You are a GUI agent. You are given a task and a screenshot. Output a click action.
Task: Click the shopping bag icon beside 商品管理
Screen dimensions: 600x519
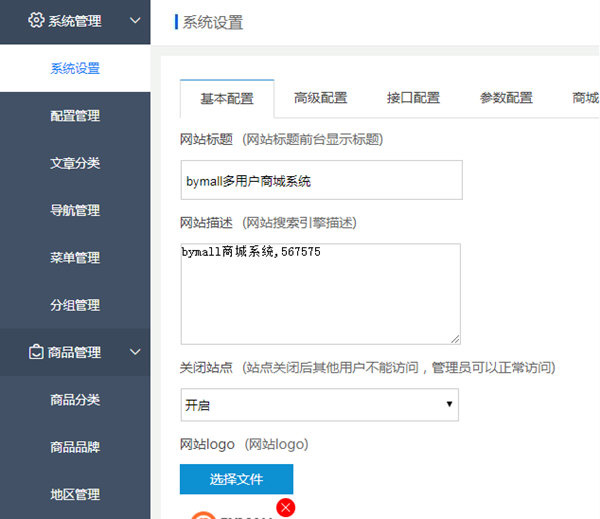coord(35,352)
